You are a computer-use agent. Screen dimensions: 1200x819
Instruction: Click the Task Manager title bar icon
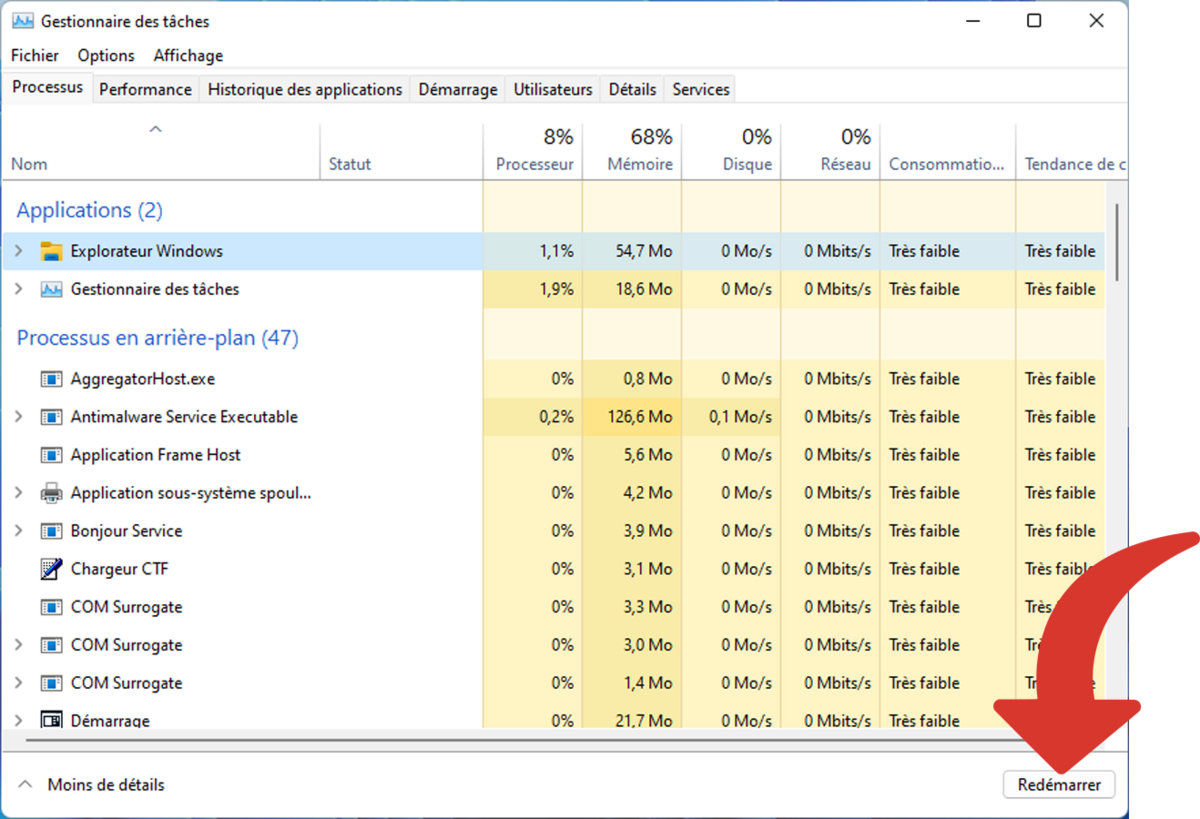click(x=23, y=21)
